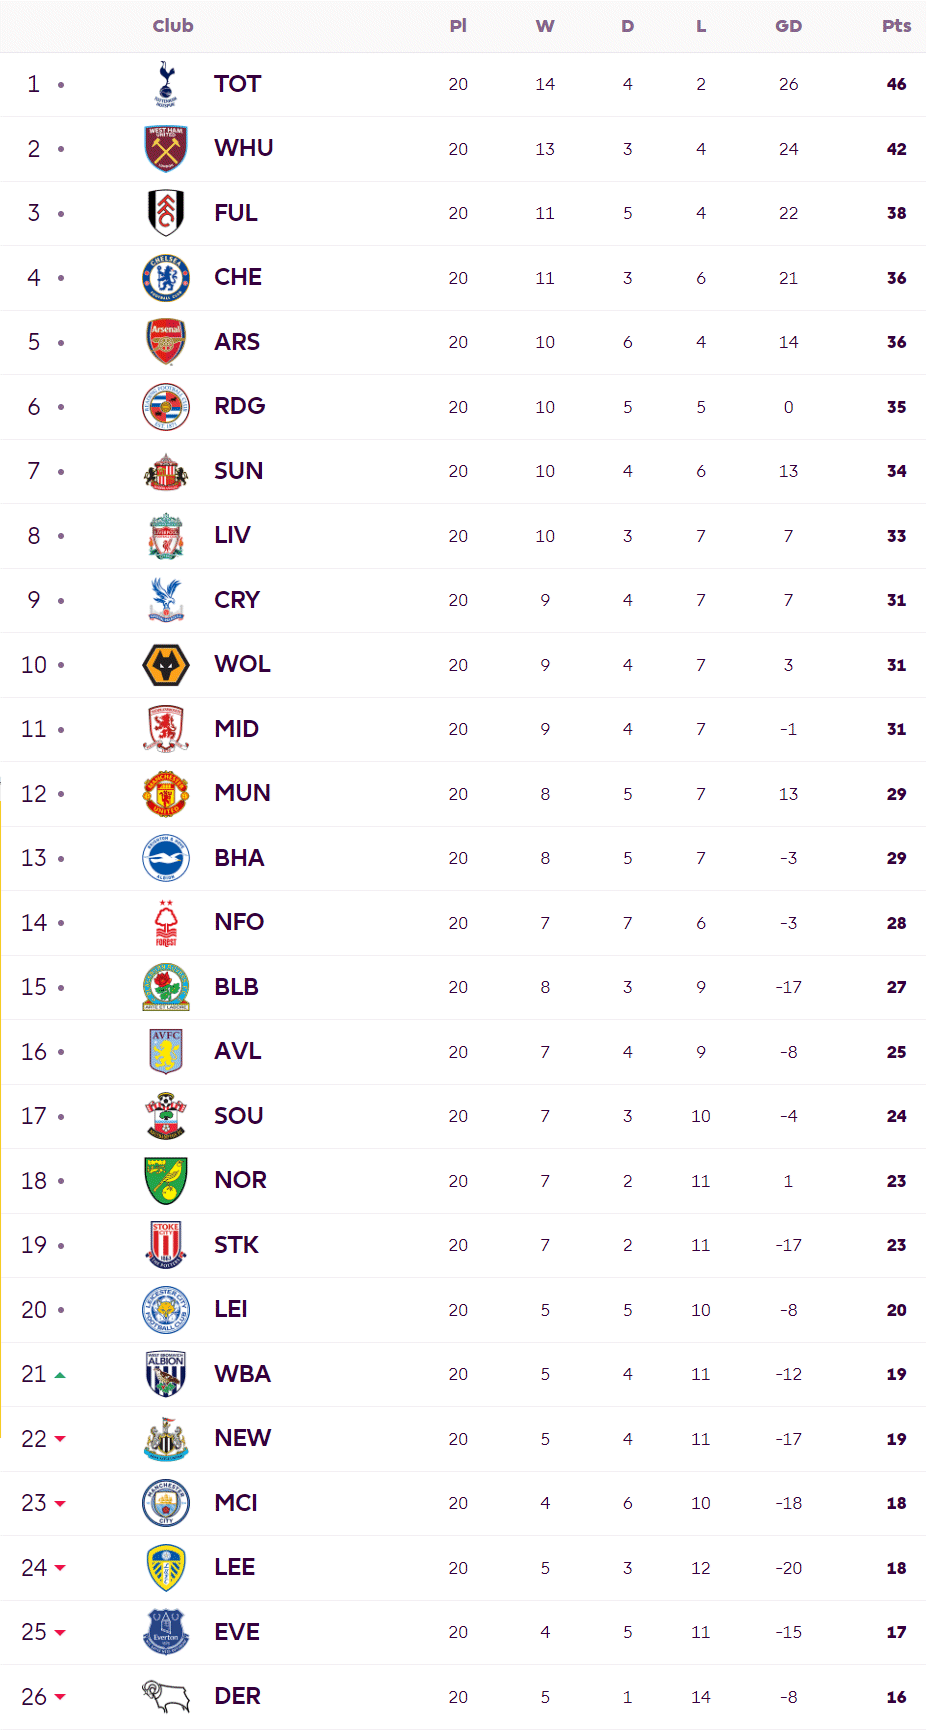Open FUL team link

click(236, 213)
